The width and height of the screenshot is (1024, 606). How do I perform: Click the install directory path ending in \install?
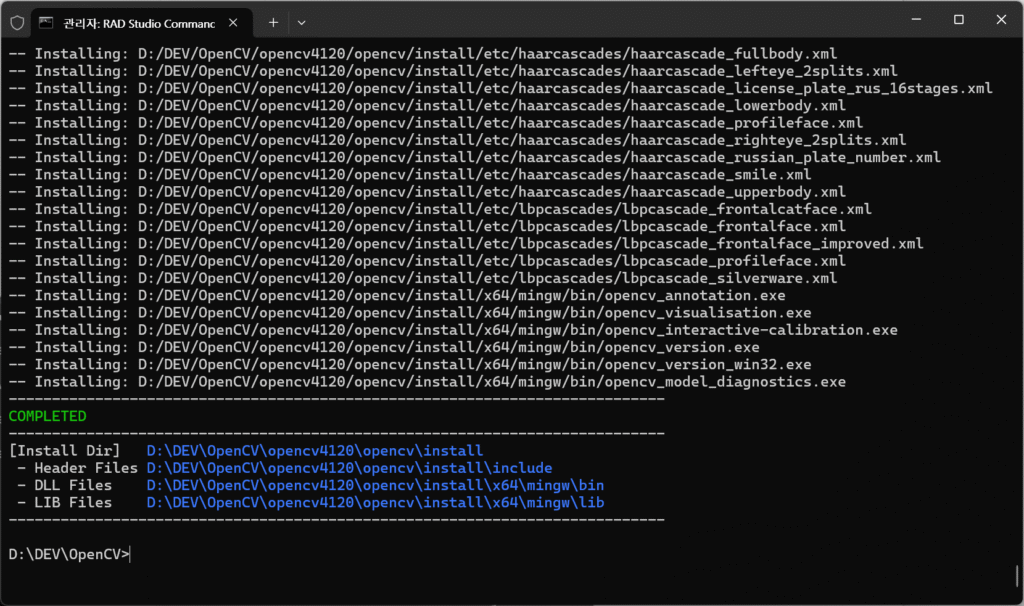(315, 451)
